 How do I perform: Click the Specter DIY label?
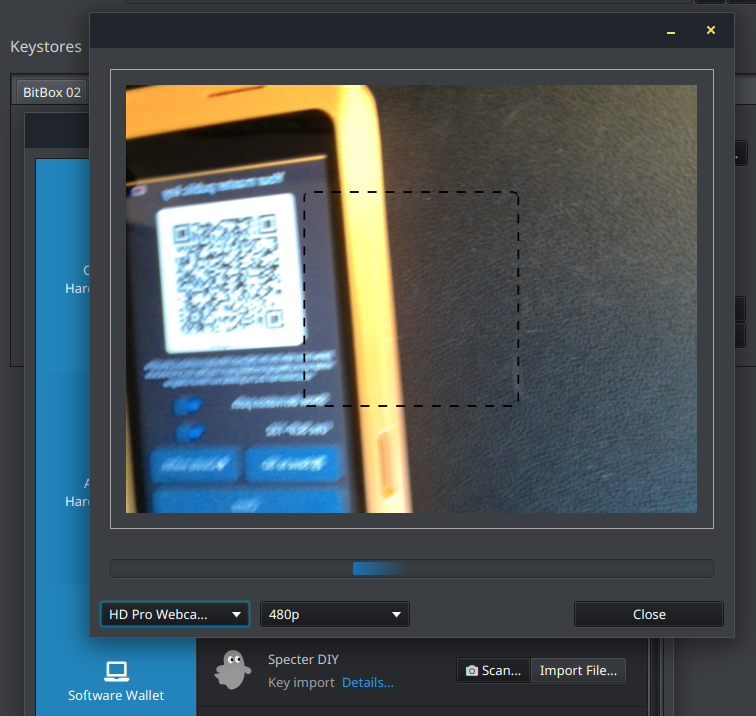point(303,659)
